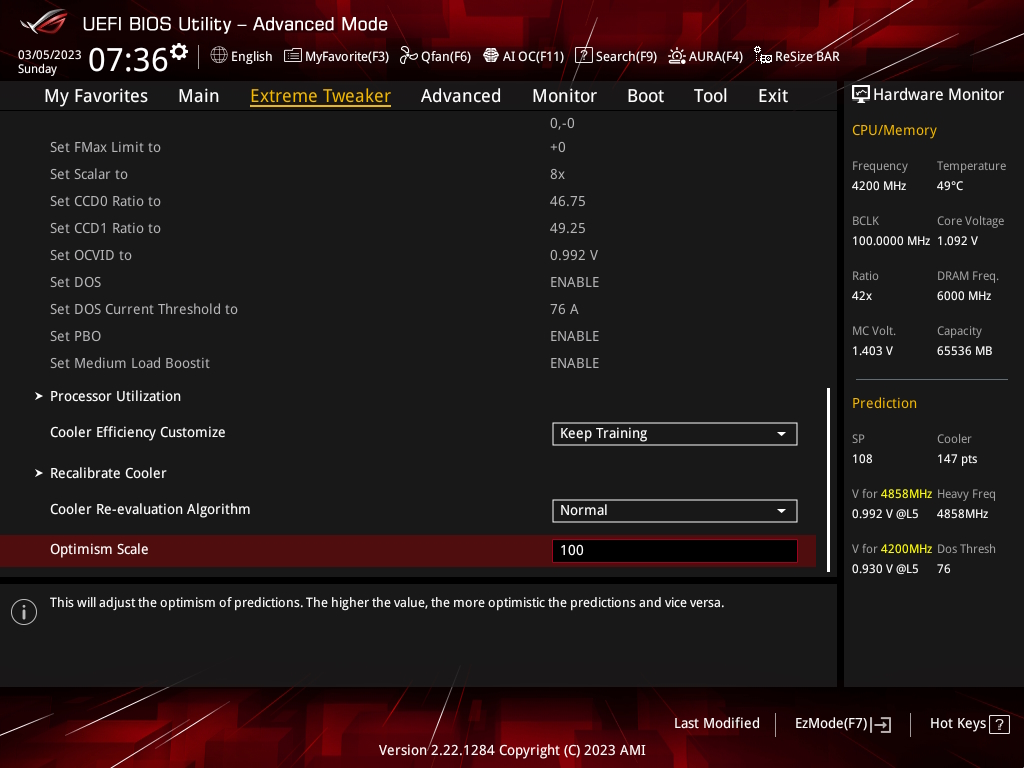Viewport: 1024px width, 768px height.
Task: Click CPU/Memory section heading
Action: point(894,131)
